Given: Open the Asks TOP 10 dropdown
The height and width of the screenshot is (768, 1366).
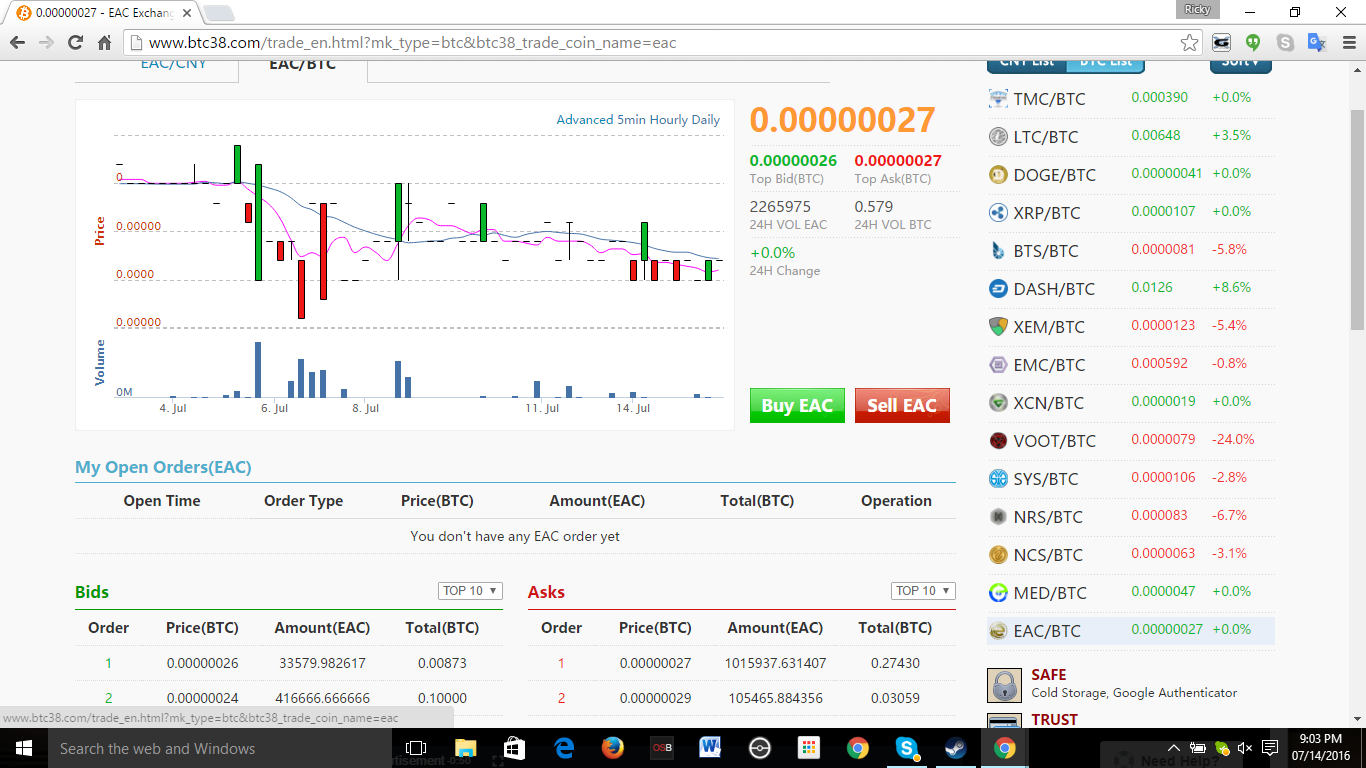Looking at the screenshot, I should 923,591.
